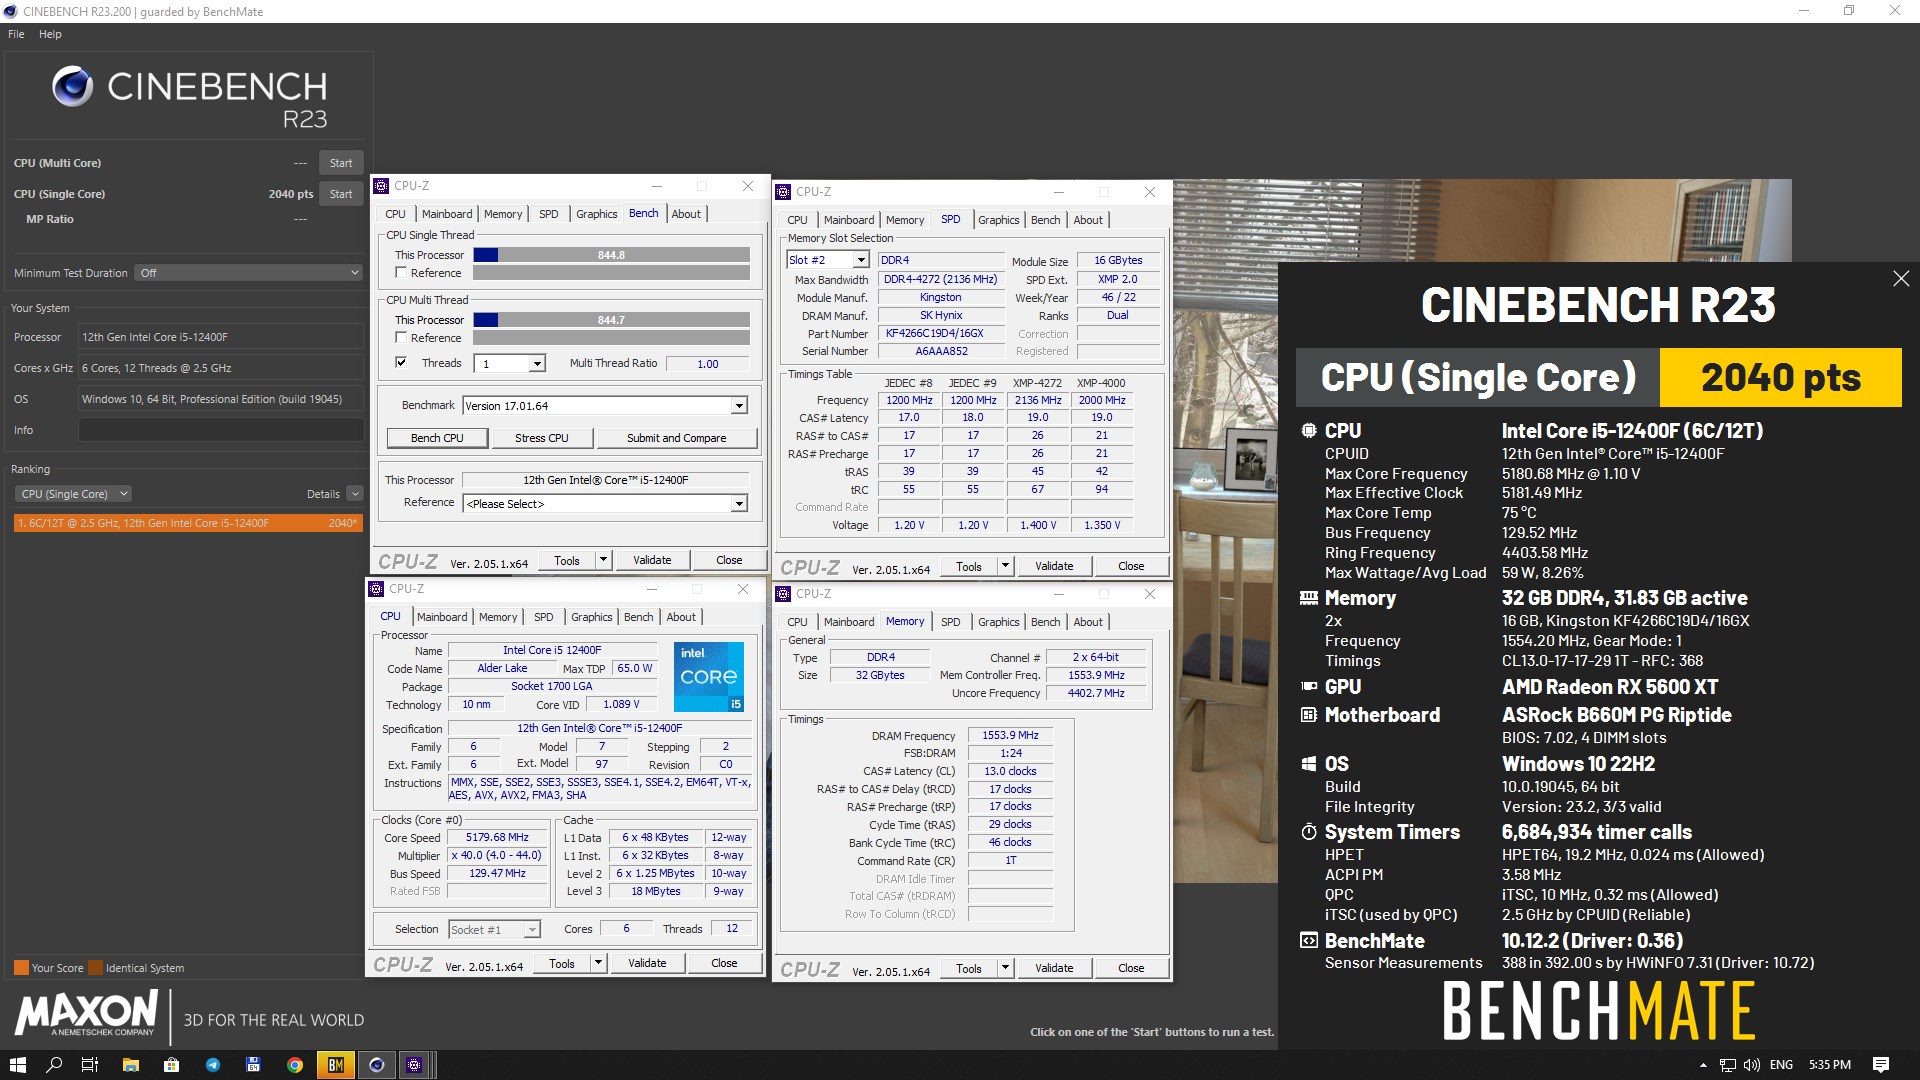Viewport: 1920px width, 1080px height.
Task: Click CPU-Z SPD window title icon
Action: pyautogui.click(x=784, y=192)
